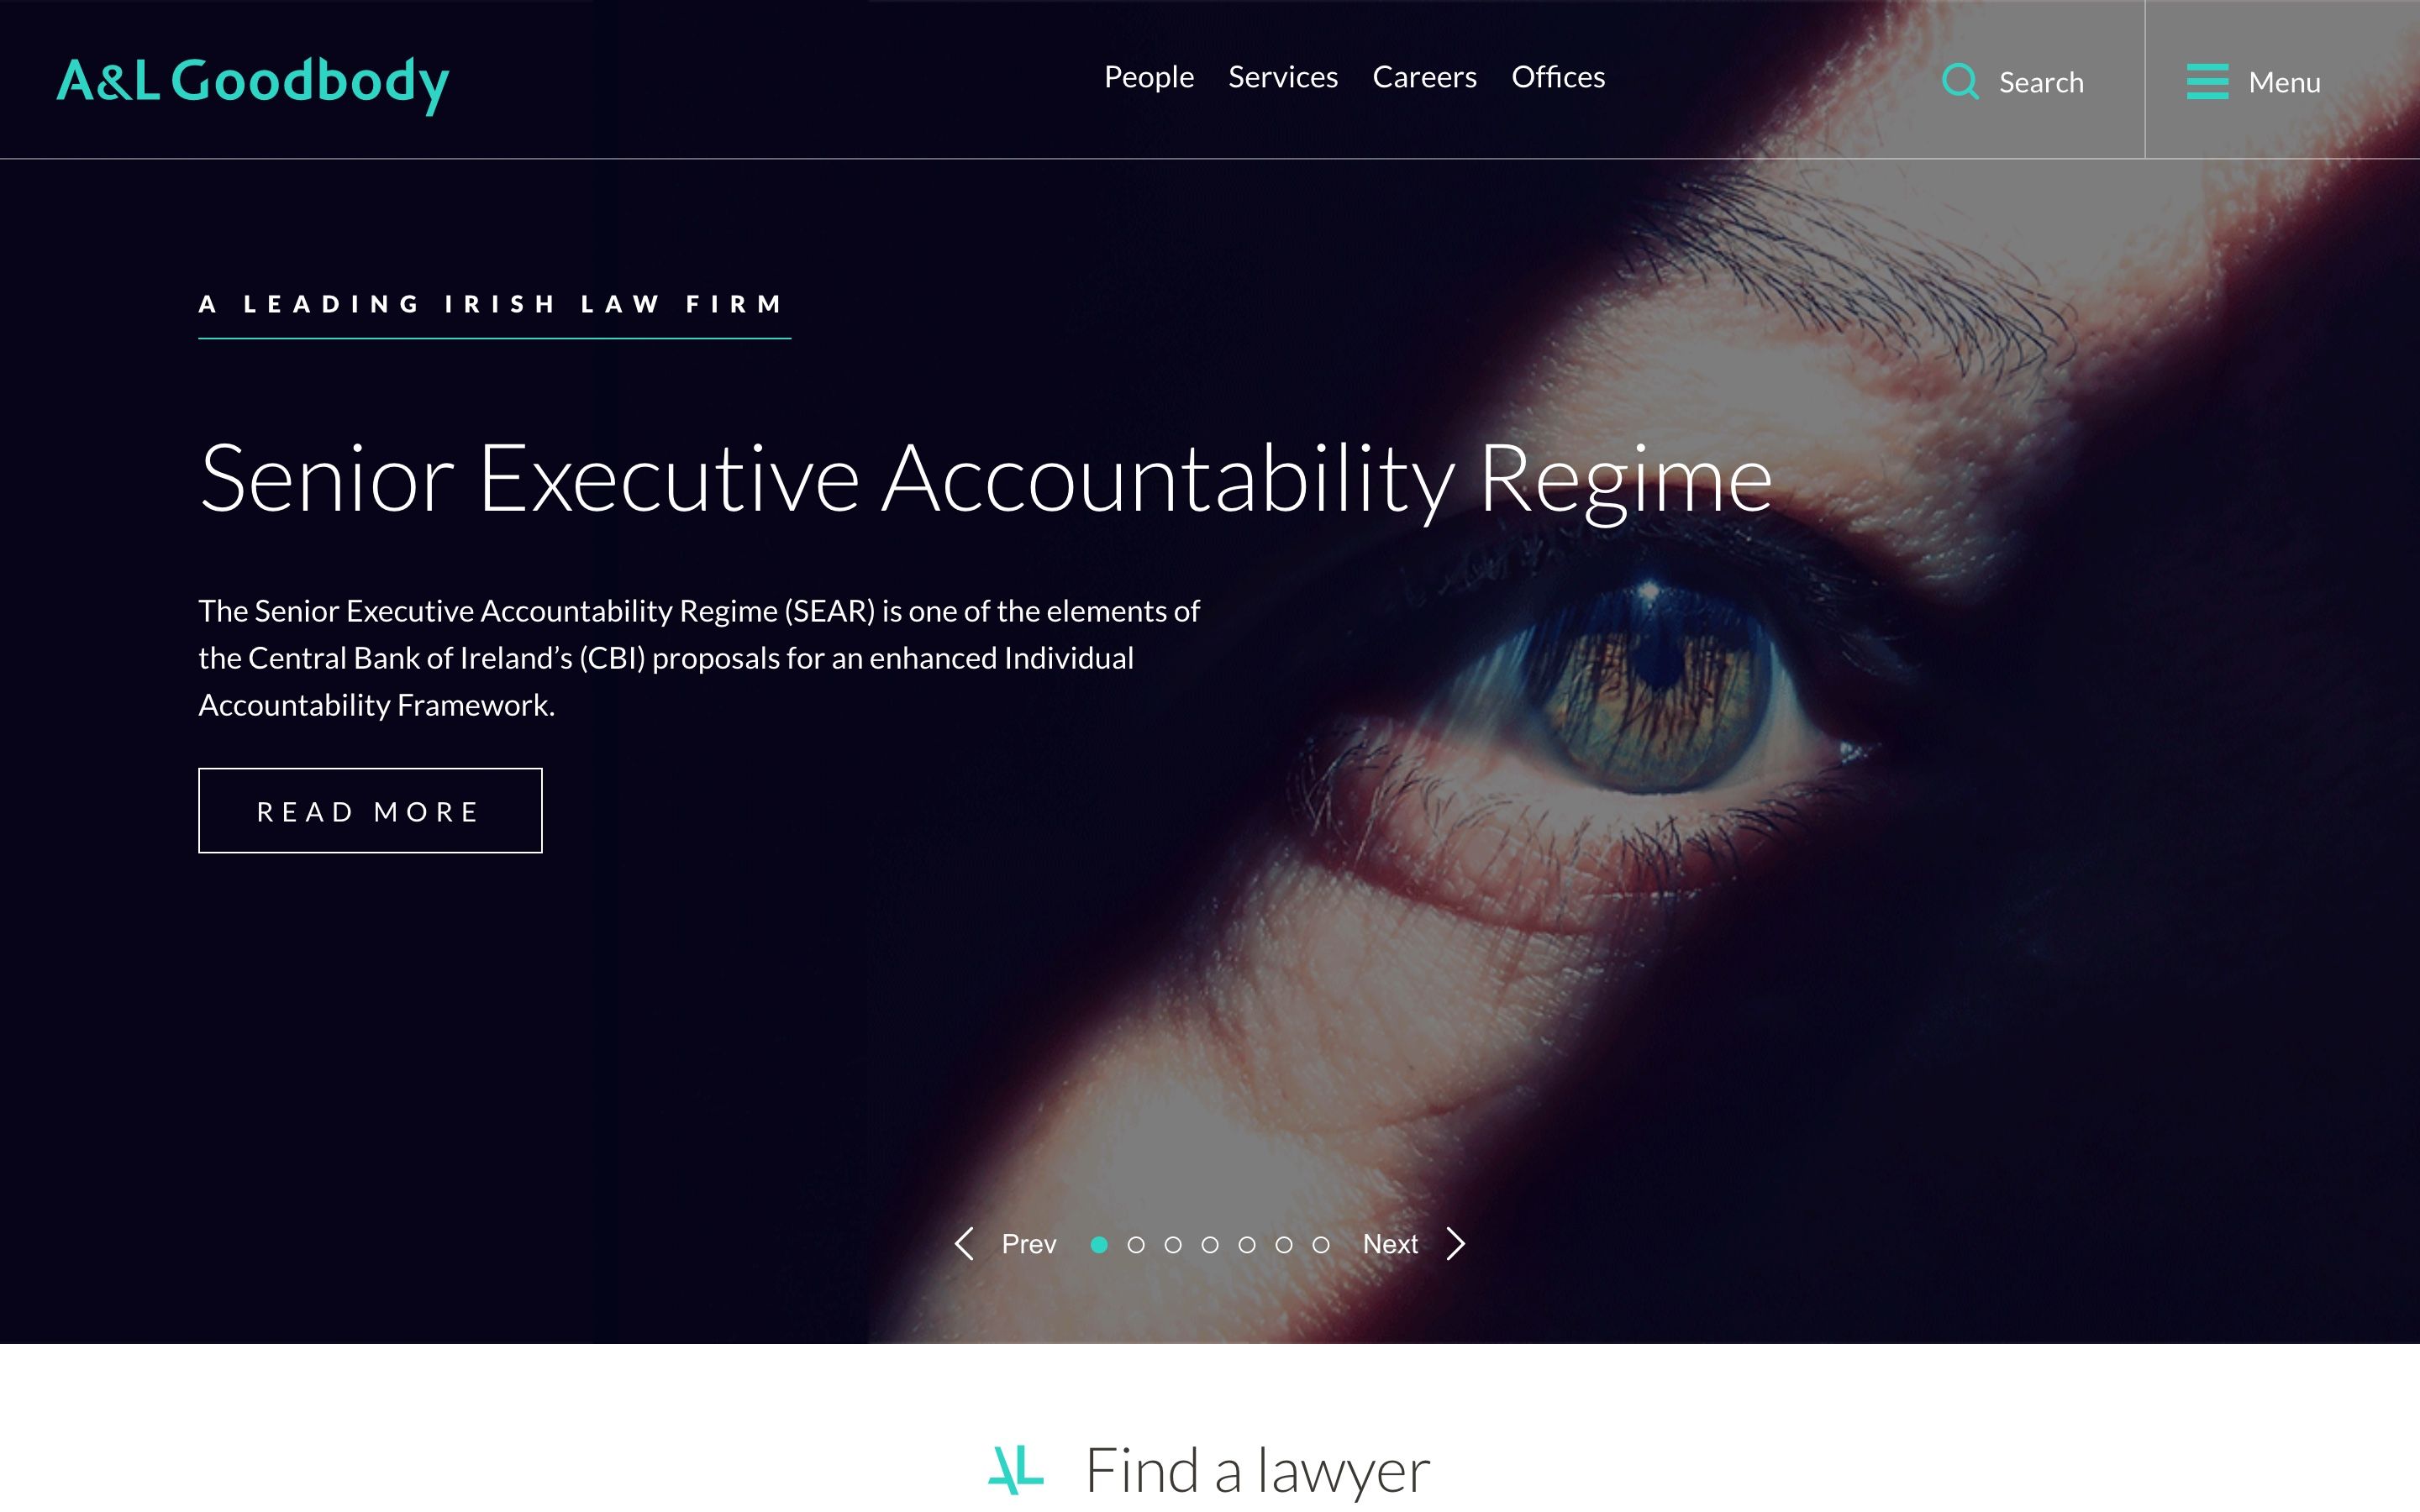Select the third carousel slide dot
The image size is (2420, 1512).
tap(1173, 1245)
